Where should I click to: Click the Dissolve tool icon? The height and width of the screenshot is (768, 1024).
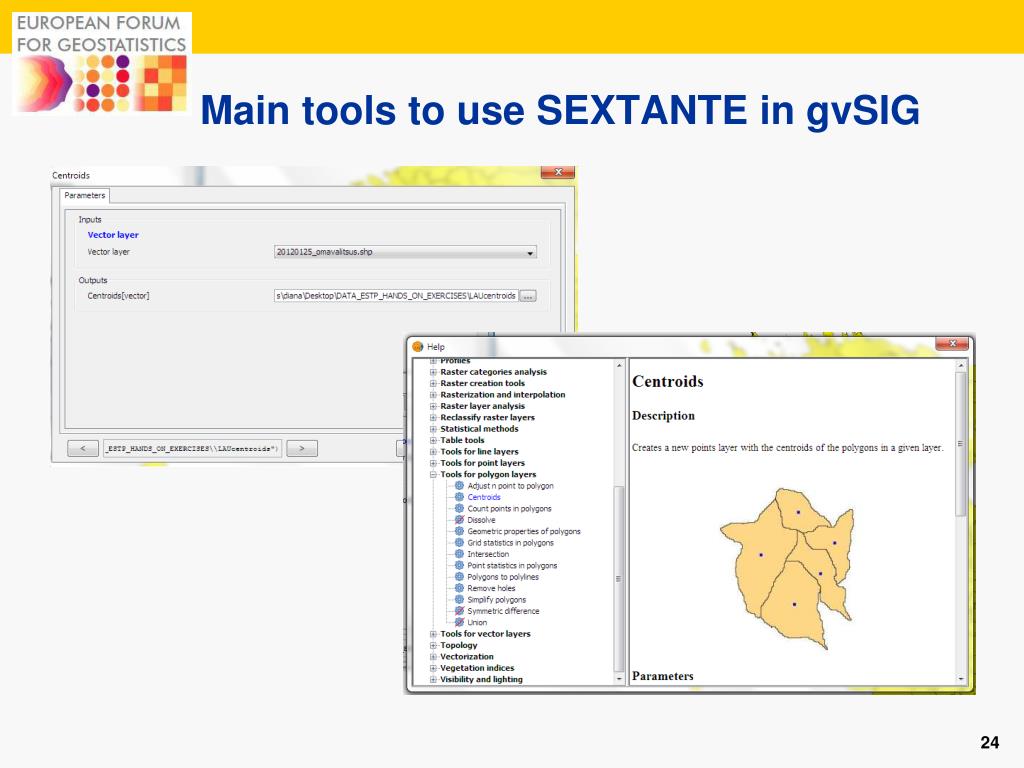coord(459,520)
